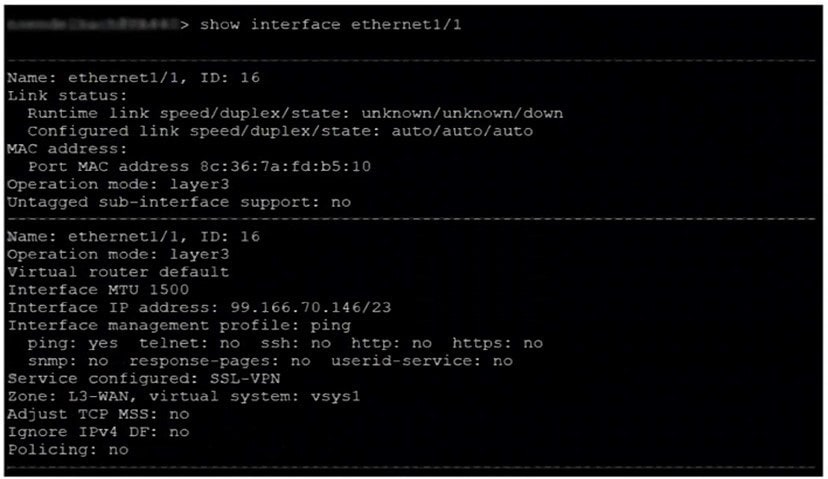This screenshot has height=479, width=828.
Task: Click the 'https: no' value
Action: 497,343
